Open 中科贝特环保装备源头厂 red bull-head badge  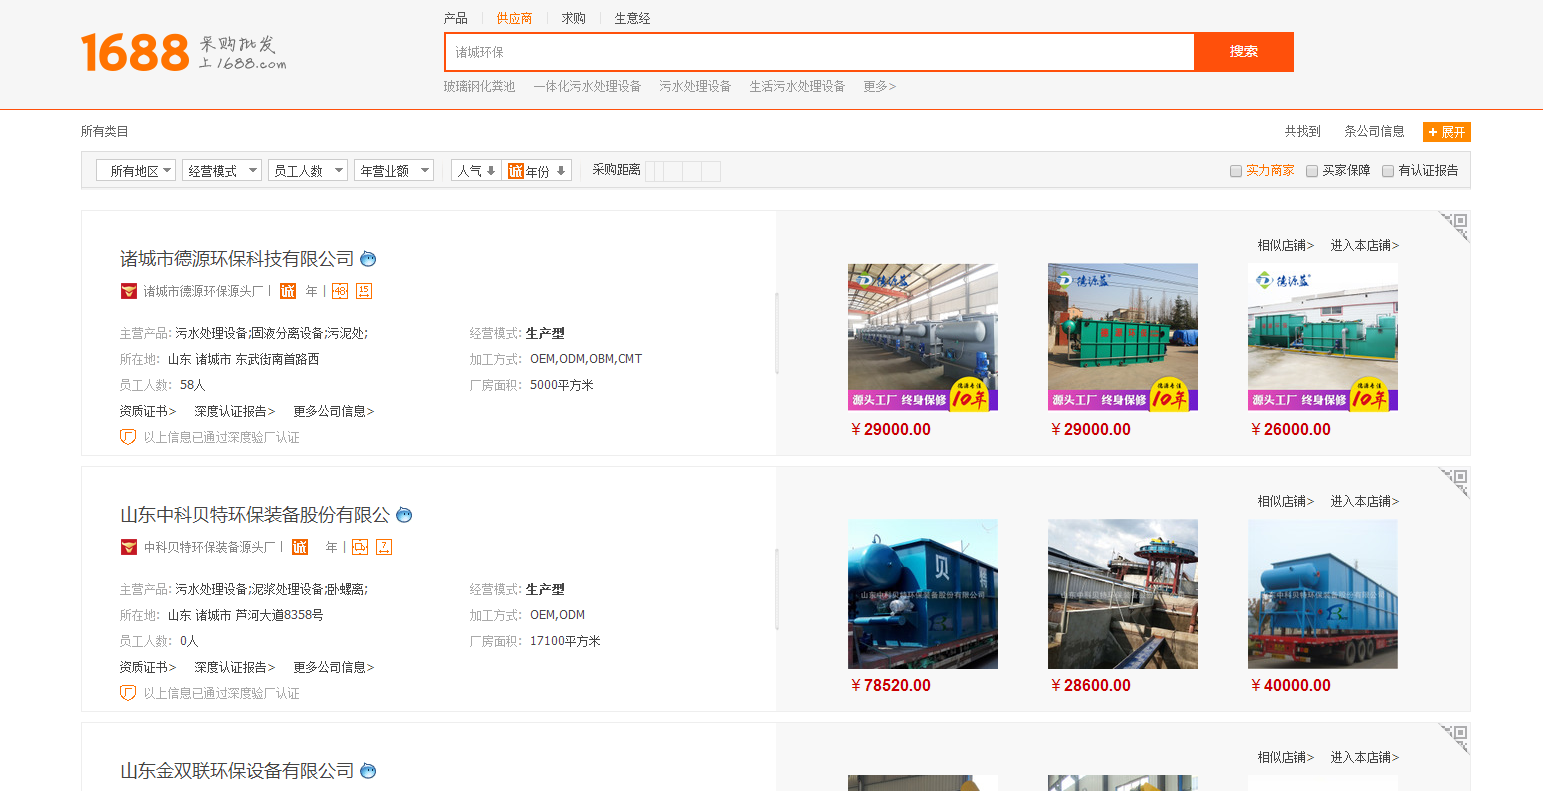(x=128, y=547)
